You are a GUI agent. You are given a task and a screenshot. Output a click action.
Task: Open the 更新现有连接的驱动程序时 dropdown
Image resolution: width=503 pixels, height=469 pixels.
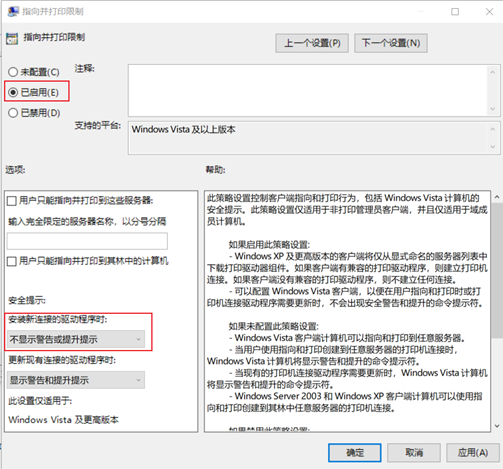pos(76,380)
